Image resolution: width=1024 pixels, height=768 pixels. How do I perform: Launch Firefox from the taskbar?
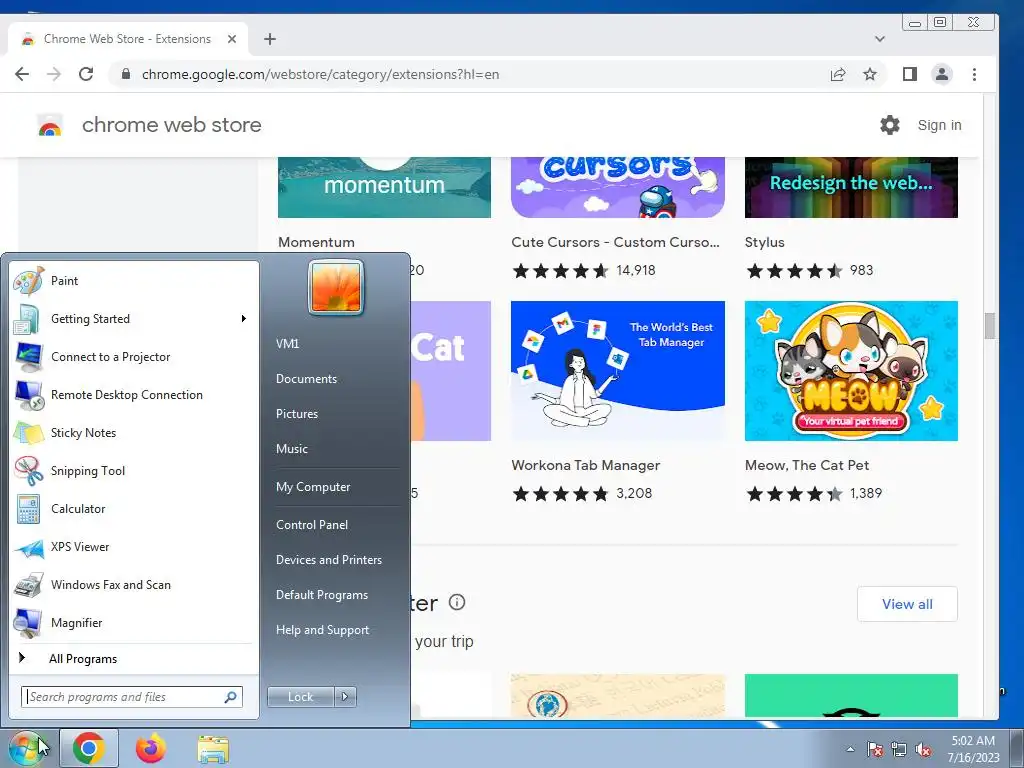150,748
